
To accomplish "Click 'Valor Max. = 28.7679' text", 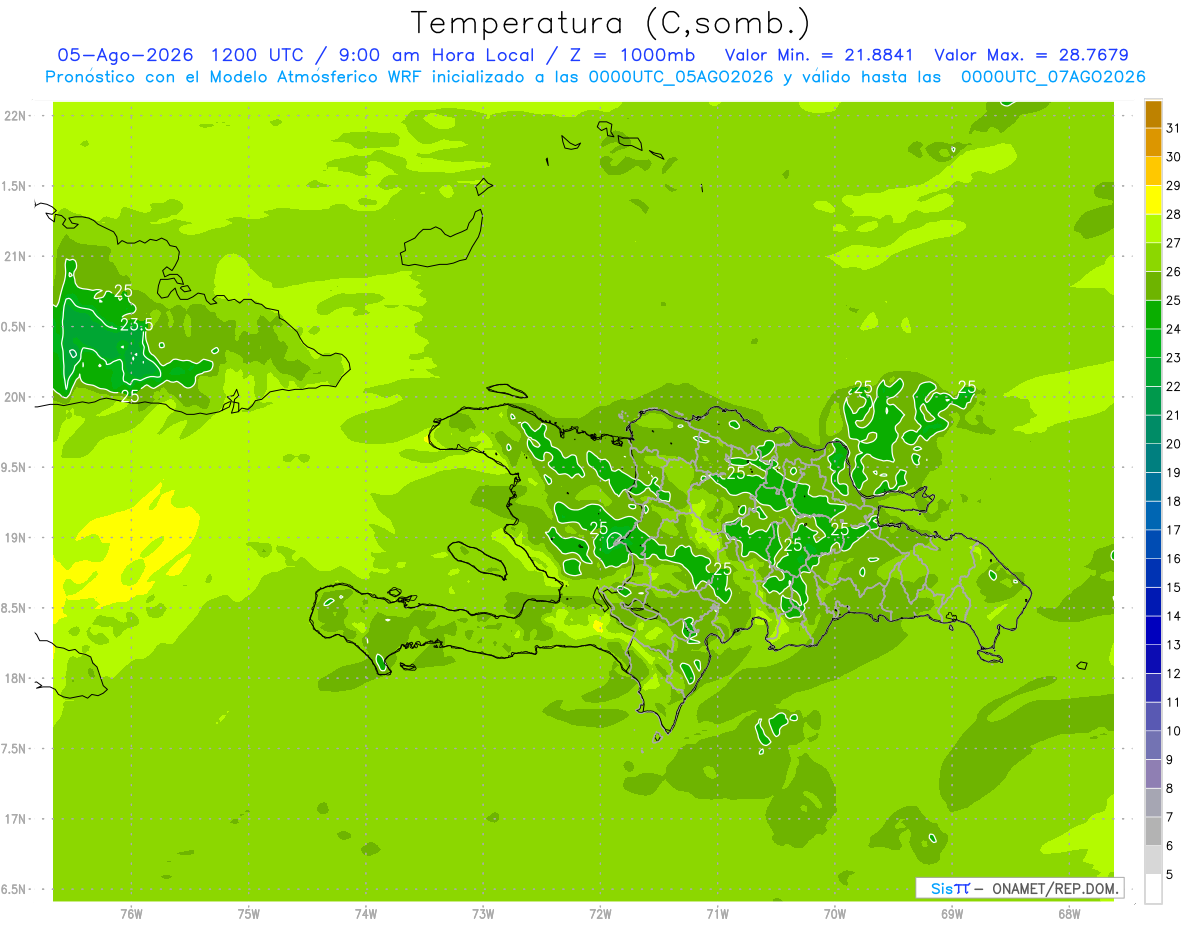I will 1031,55.
